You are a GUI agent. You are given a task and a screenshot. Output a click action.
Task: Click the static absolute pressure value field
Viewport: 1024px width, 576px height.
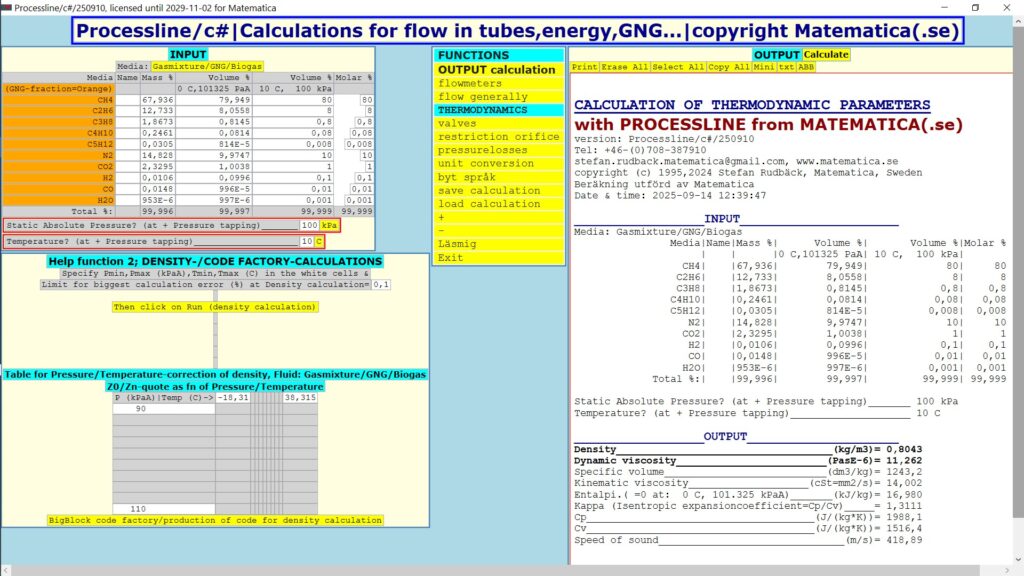pyautogui.click(x=308, y=226)
